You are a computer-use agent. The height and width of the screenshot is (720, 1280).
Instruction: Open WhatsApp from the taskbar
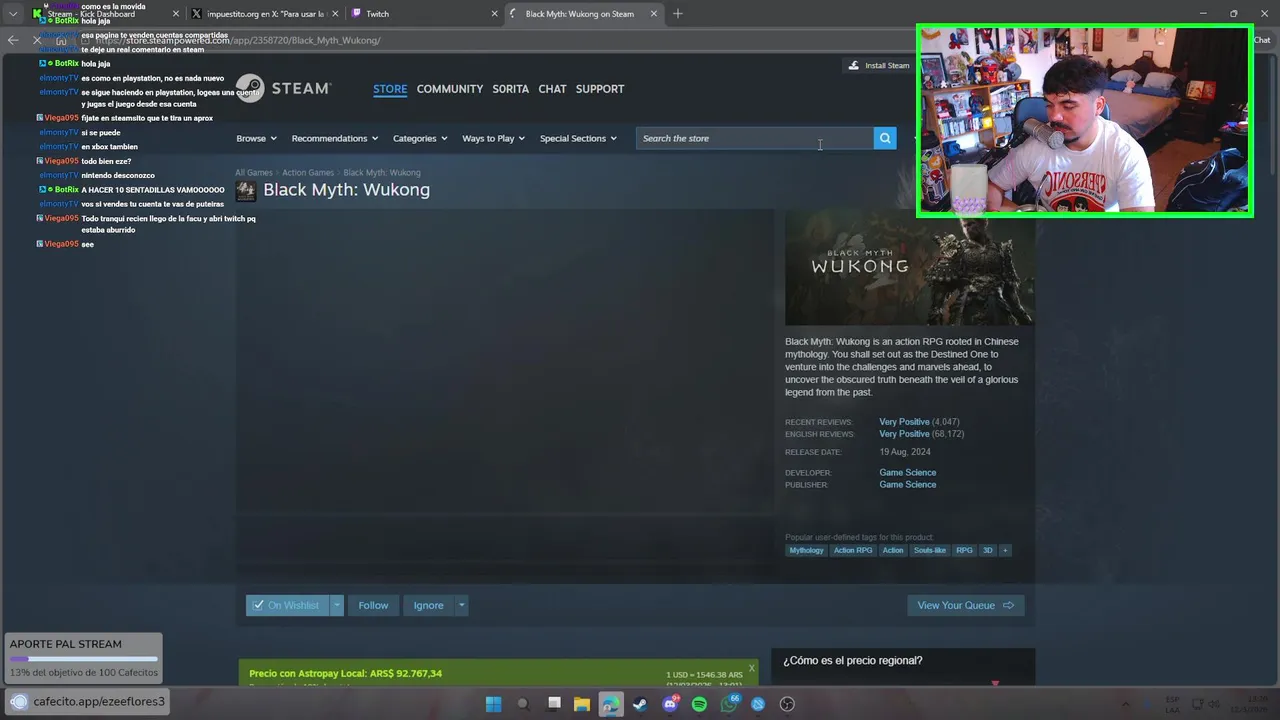point(729,704)
